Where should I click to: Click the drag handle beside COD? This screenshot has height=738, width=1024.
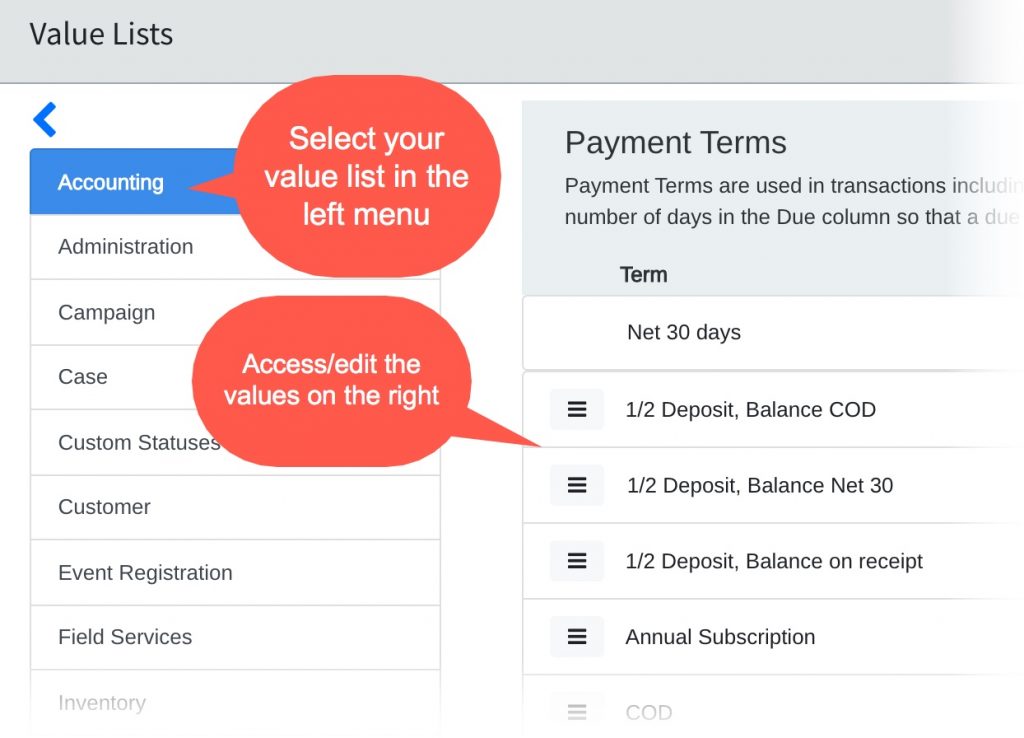click(576, 711)
